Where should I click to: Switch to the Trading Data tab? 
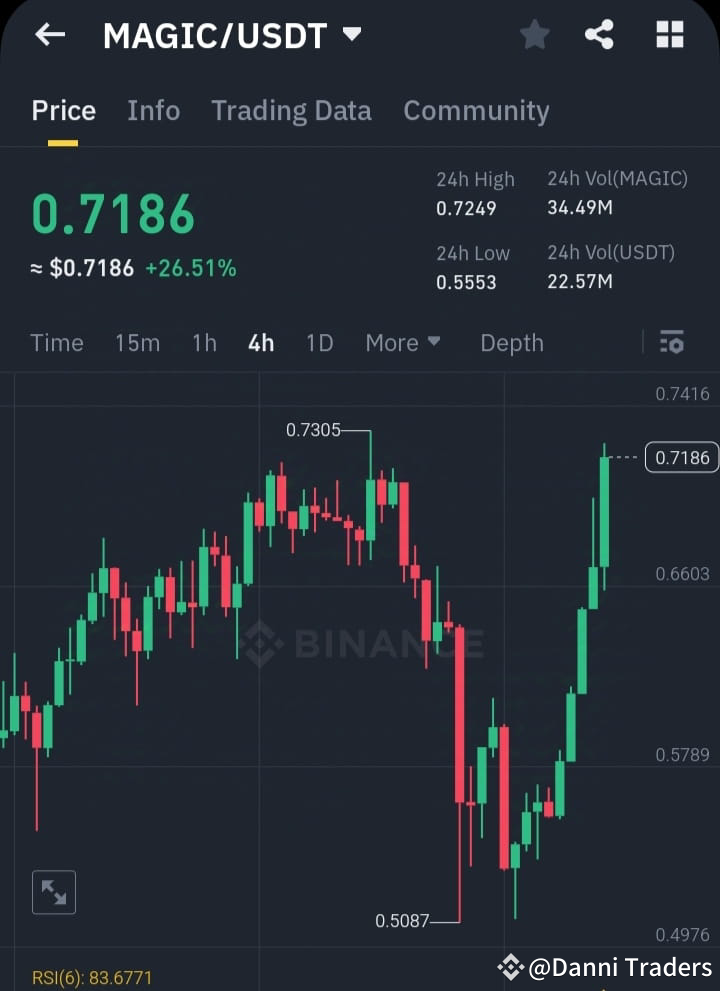pyautogui.click(x=291, y=111)
